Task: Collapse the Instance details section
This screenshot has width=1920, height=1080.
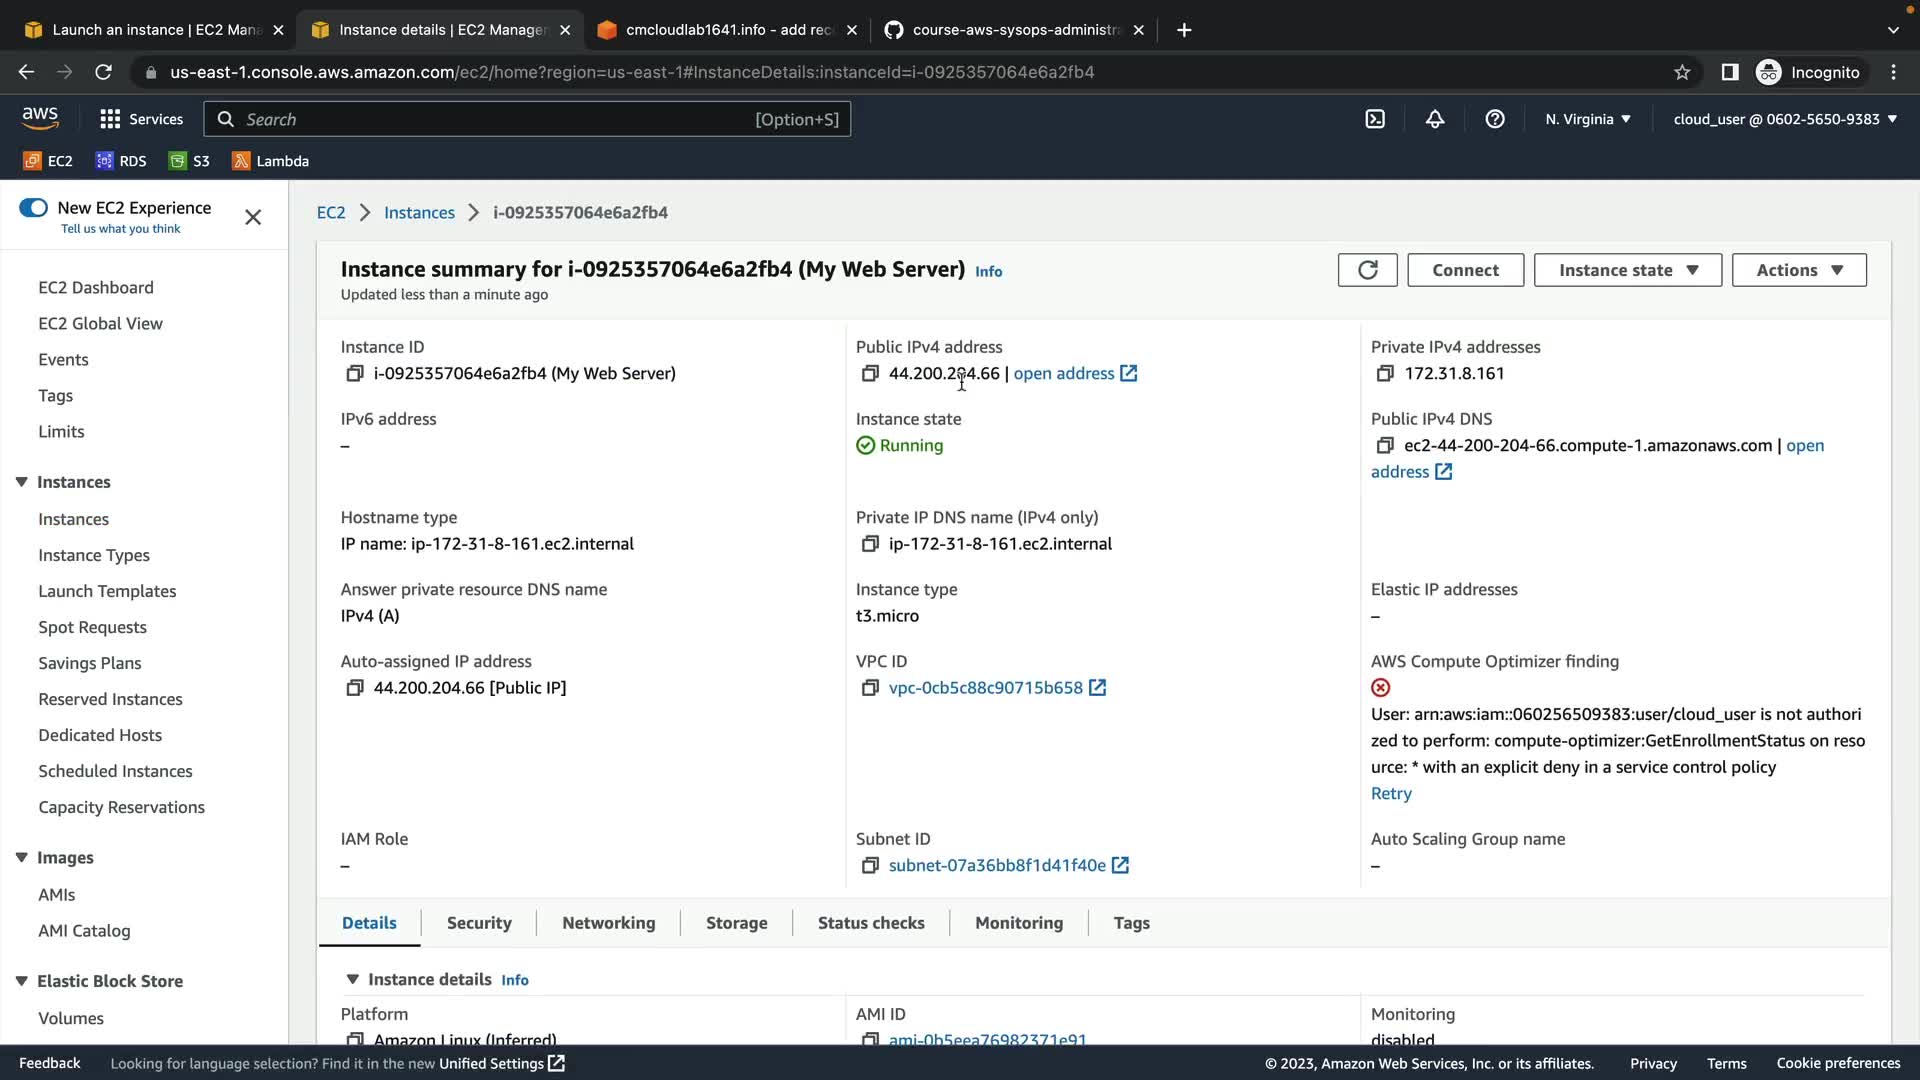Action: (352, 979)
